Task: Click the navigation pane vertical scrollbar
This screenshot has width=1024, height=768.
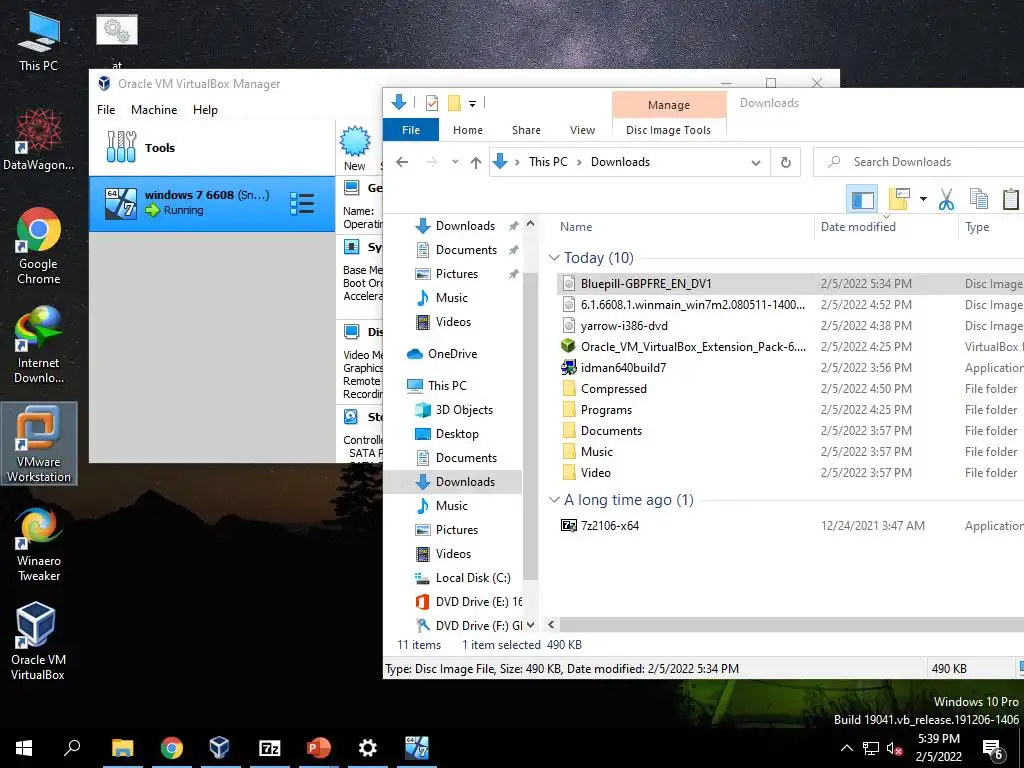Action: (530, 424)
